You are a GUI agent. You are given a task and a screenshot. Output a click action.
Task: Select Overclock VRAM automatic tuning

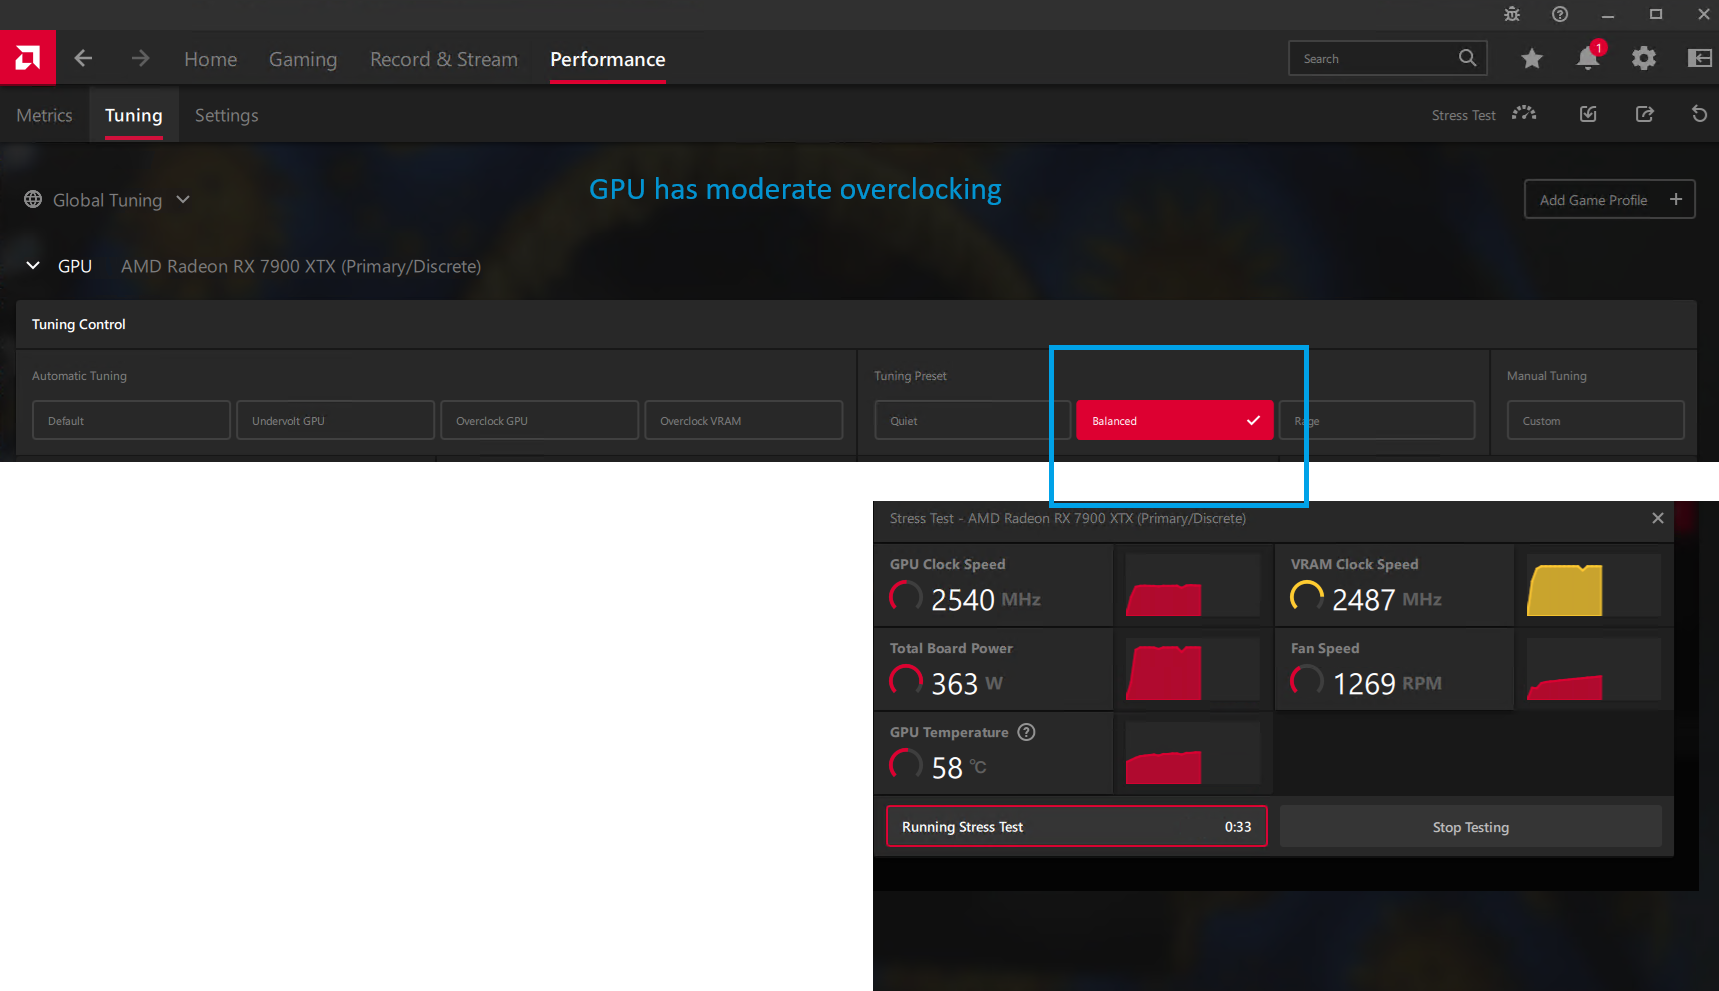point(743,420)
